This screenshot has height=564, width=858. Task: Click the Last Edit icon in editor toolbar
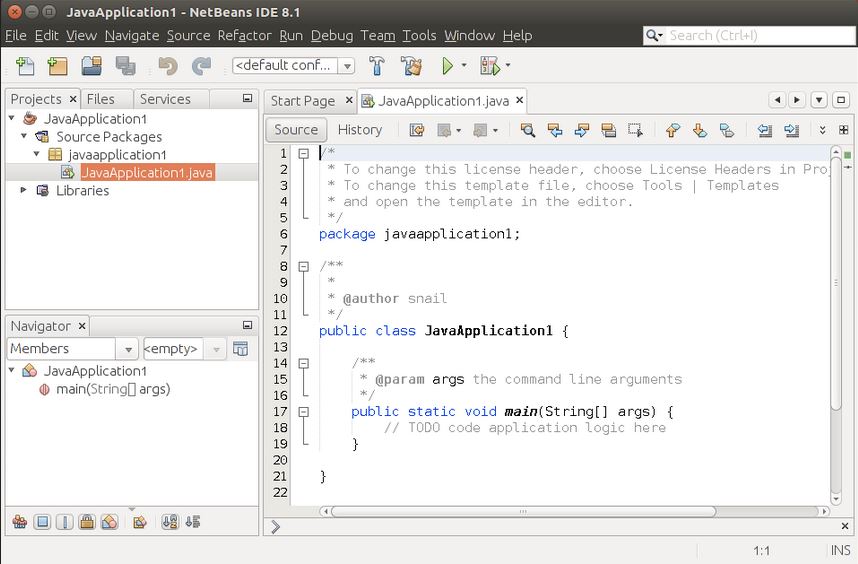[x=417, y=130]
